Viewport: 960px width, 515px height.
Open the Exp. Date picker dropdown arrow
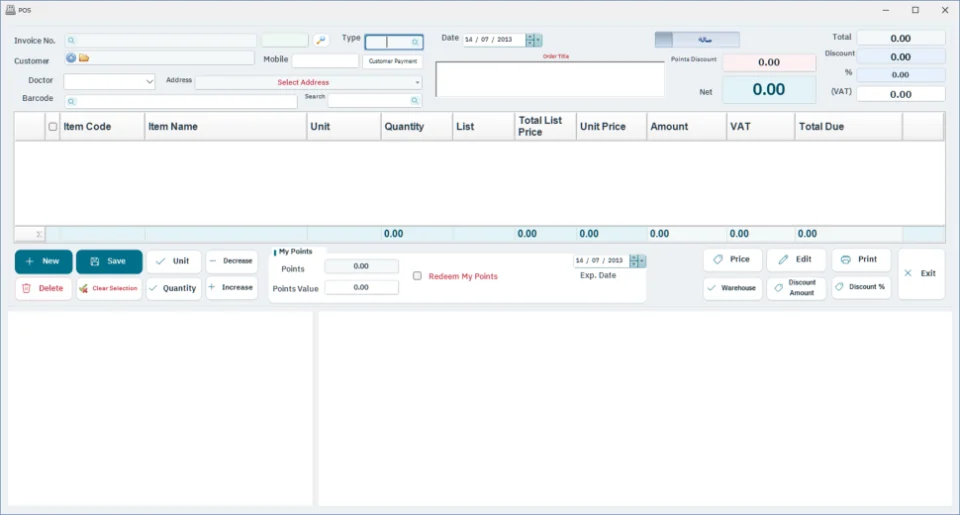[x=642, y=261]
